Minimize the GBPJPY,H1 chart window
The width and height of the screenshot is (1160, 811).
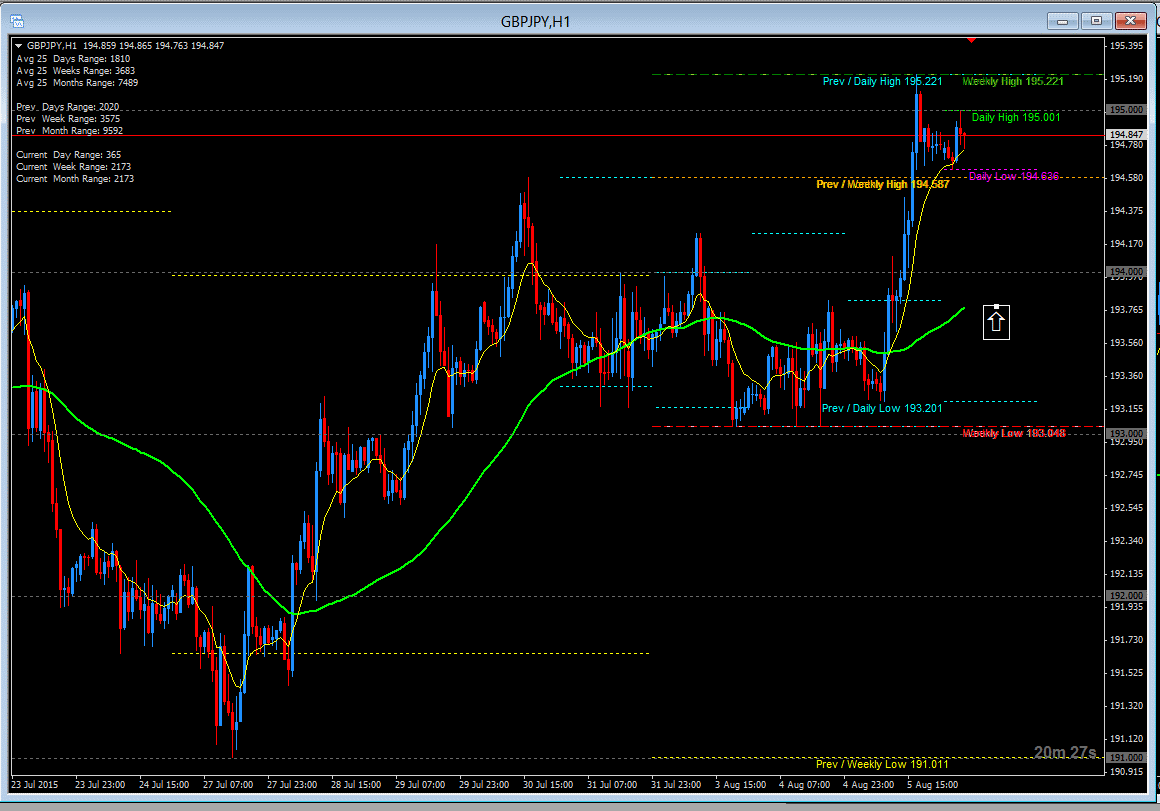pyautogui.click(x=1062, y=20)
